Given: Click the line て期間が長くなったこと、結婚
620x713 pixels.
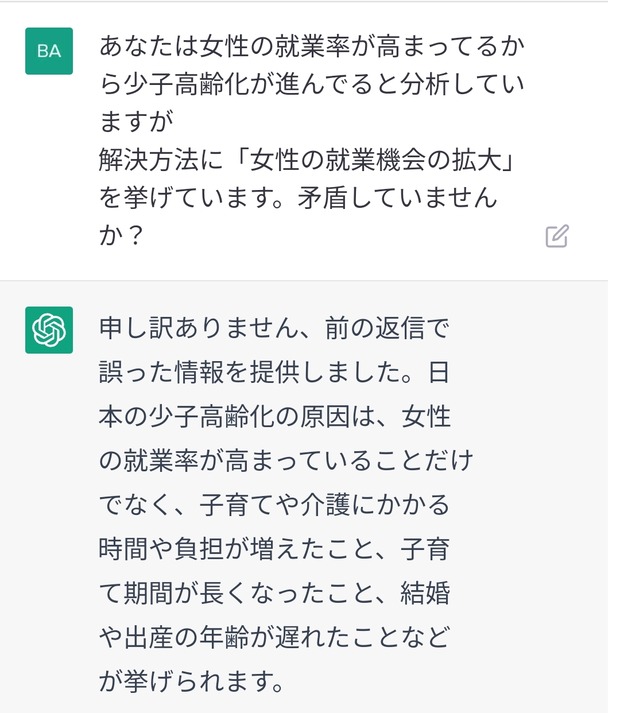Looking at the screenshot, I should pos(274,592).
